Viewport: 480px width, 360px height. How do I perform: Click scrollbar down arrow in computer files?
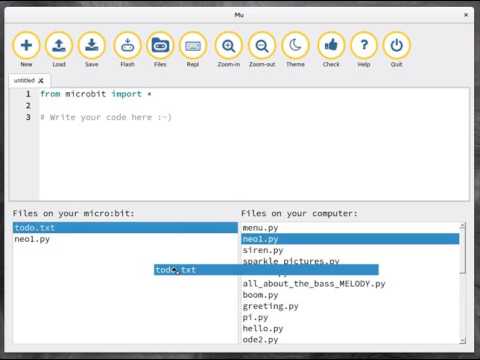click(x=462, y=340)
